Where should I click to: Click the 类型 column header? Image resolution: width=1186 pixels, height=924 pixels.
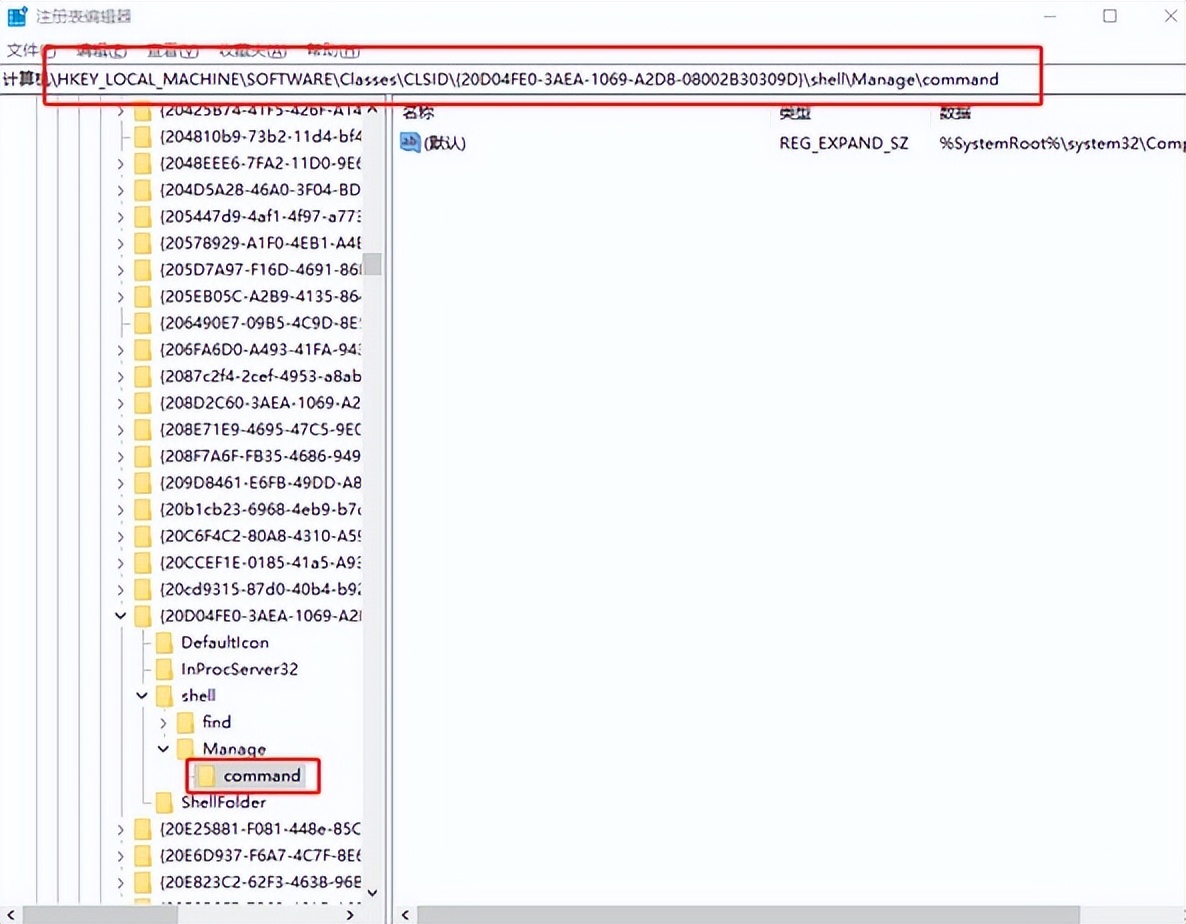(x=795, y=113)
